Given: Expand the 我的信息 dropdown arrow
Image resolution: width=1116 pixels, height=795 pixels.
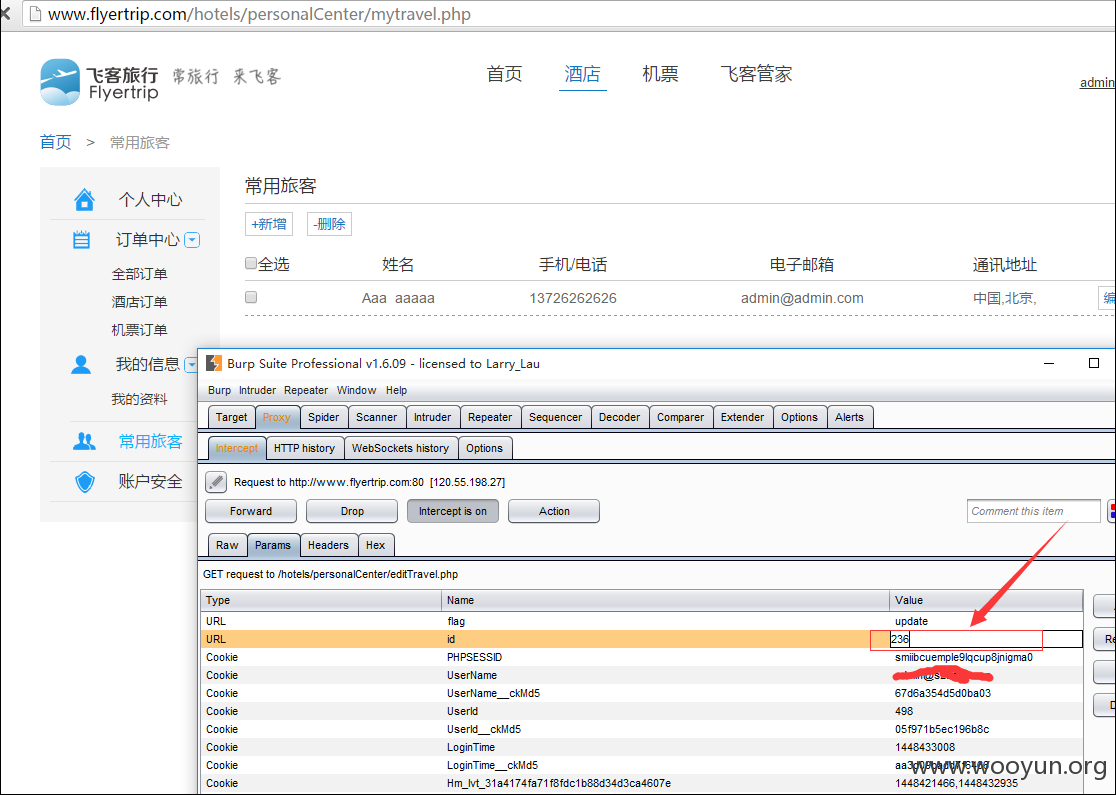Looking at the screenshot, I should [191, 365].
